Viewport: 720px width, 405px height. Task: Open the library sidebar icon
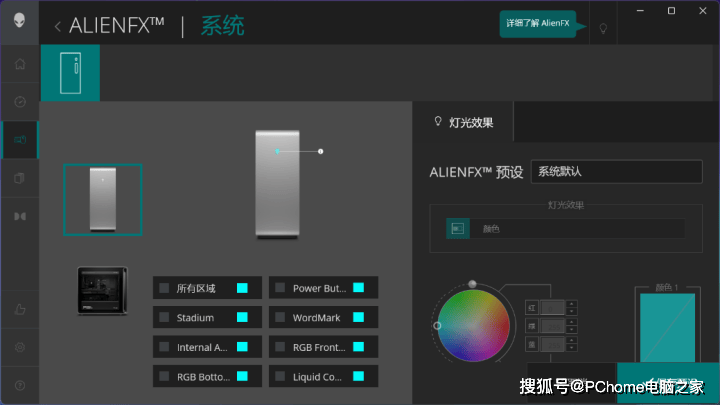(20, 178)
